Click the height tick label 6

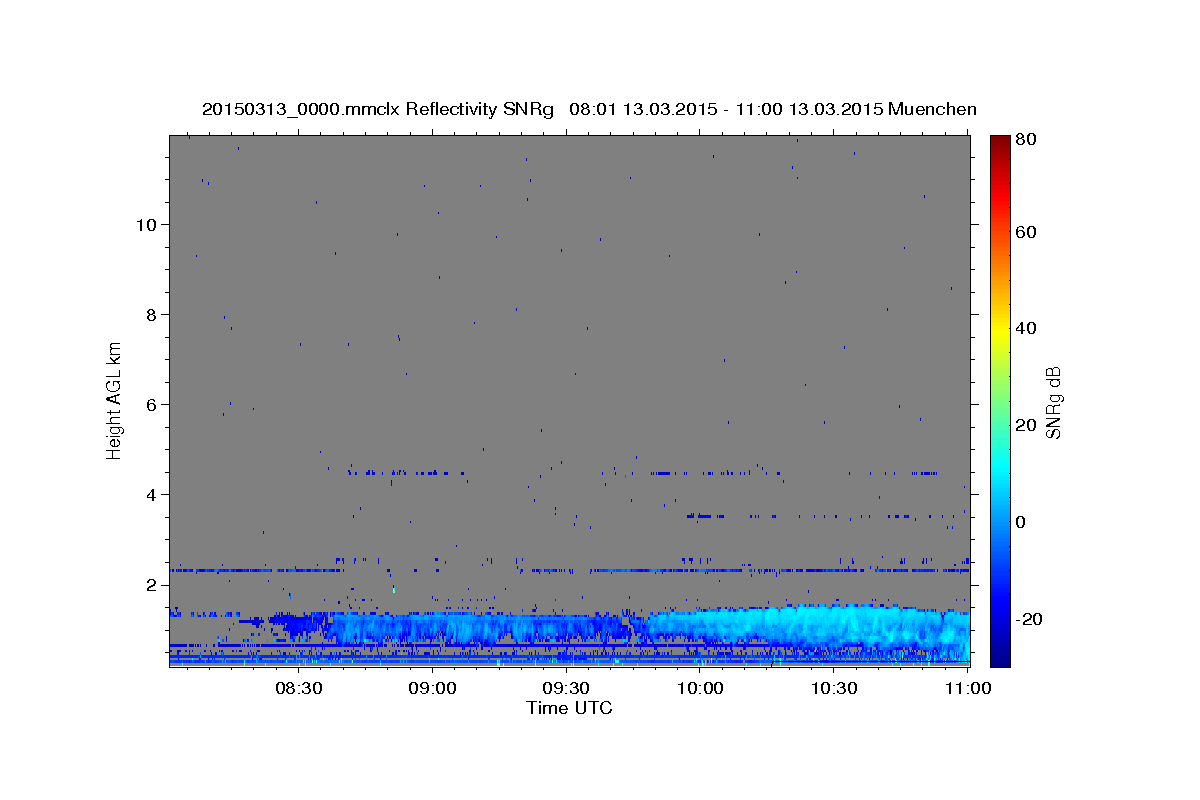tap(150, 404)
